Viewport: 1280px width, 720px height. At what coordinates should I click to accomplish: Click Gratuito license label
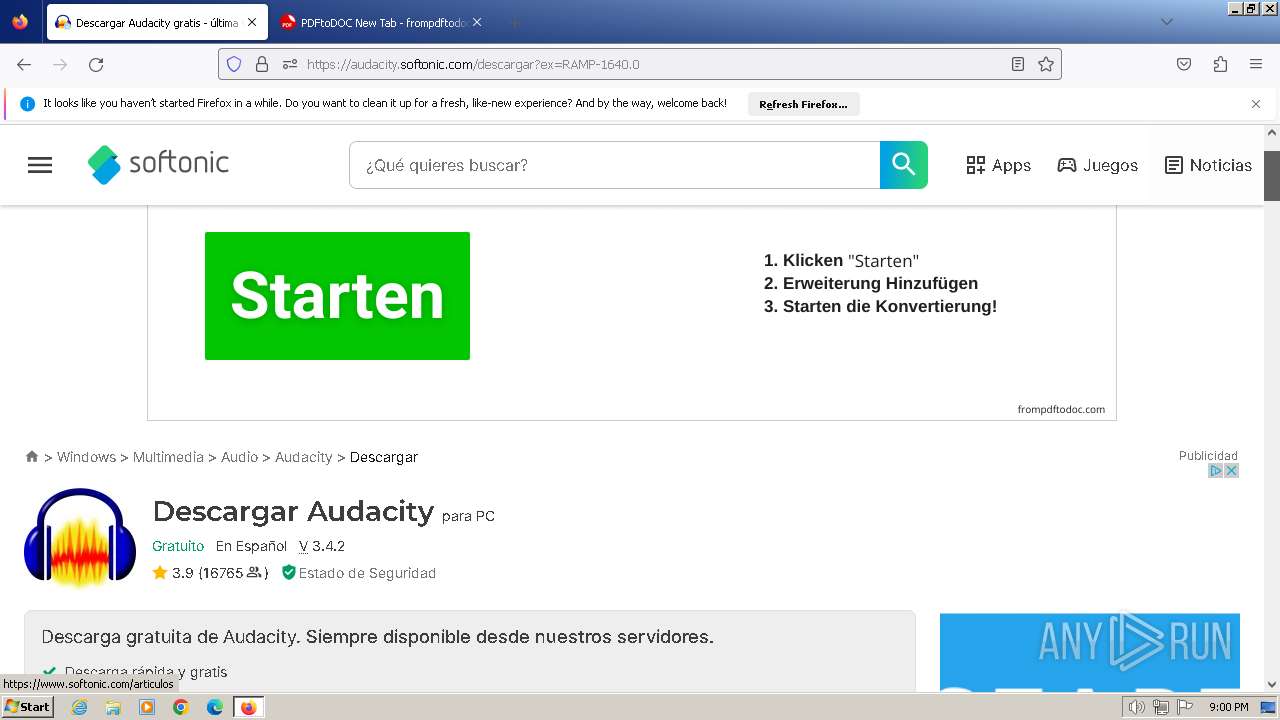(178, 546)
